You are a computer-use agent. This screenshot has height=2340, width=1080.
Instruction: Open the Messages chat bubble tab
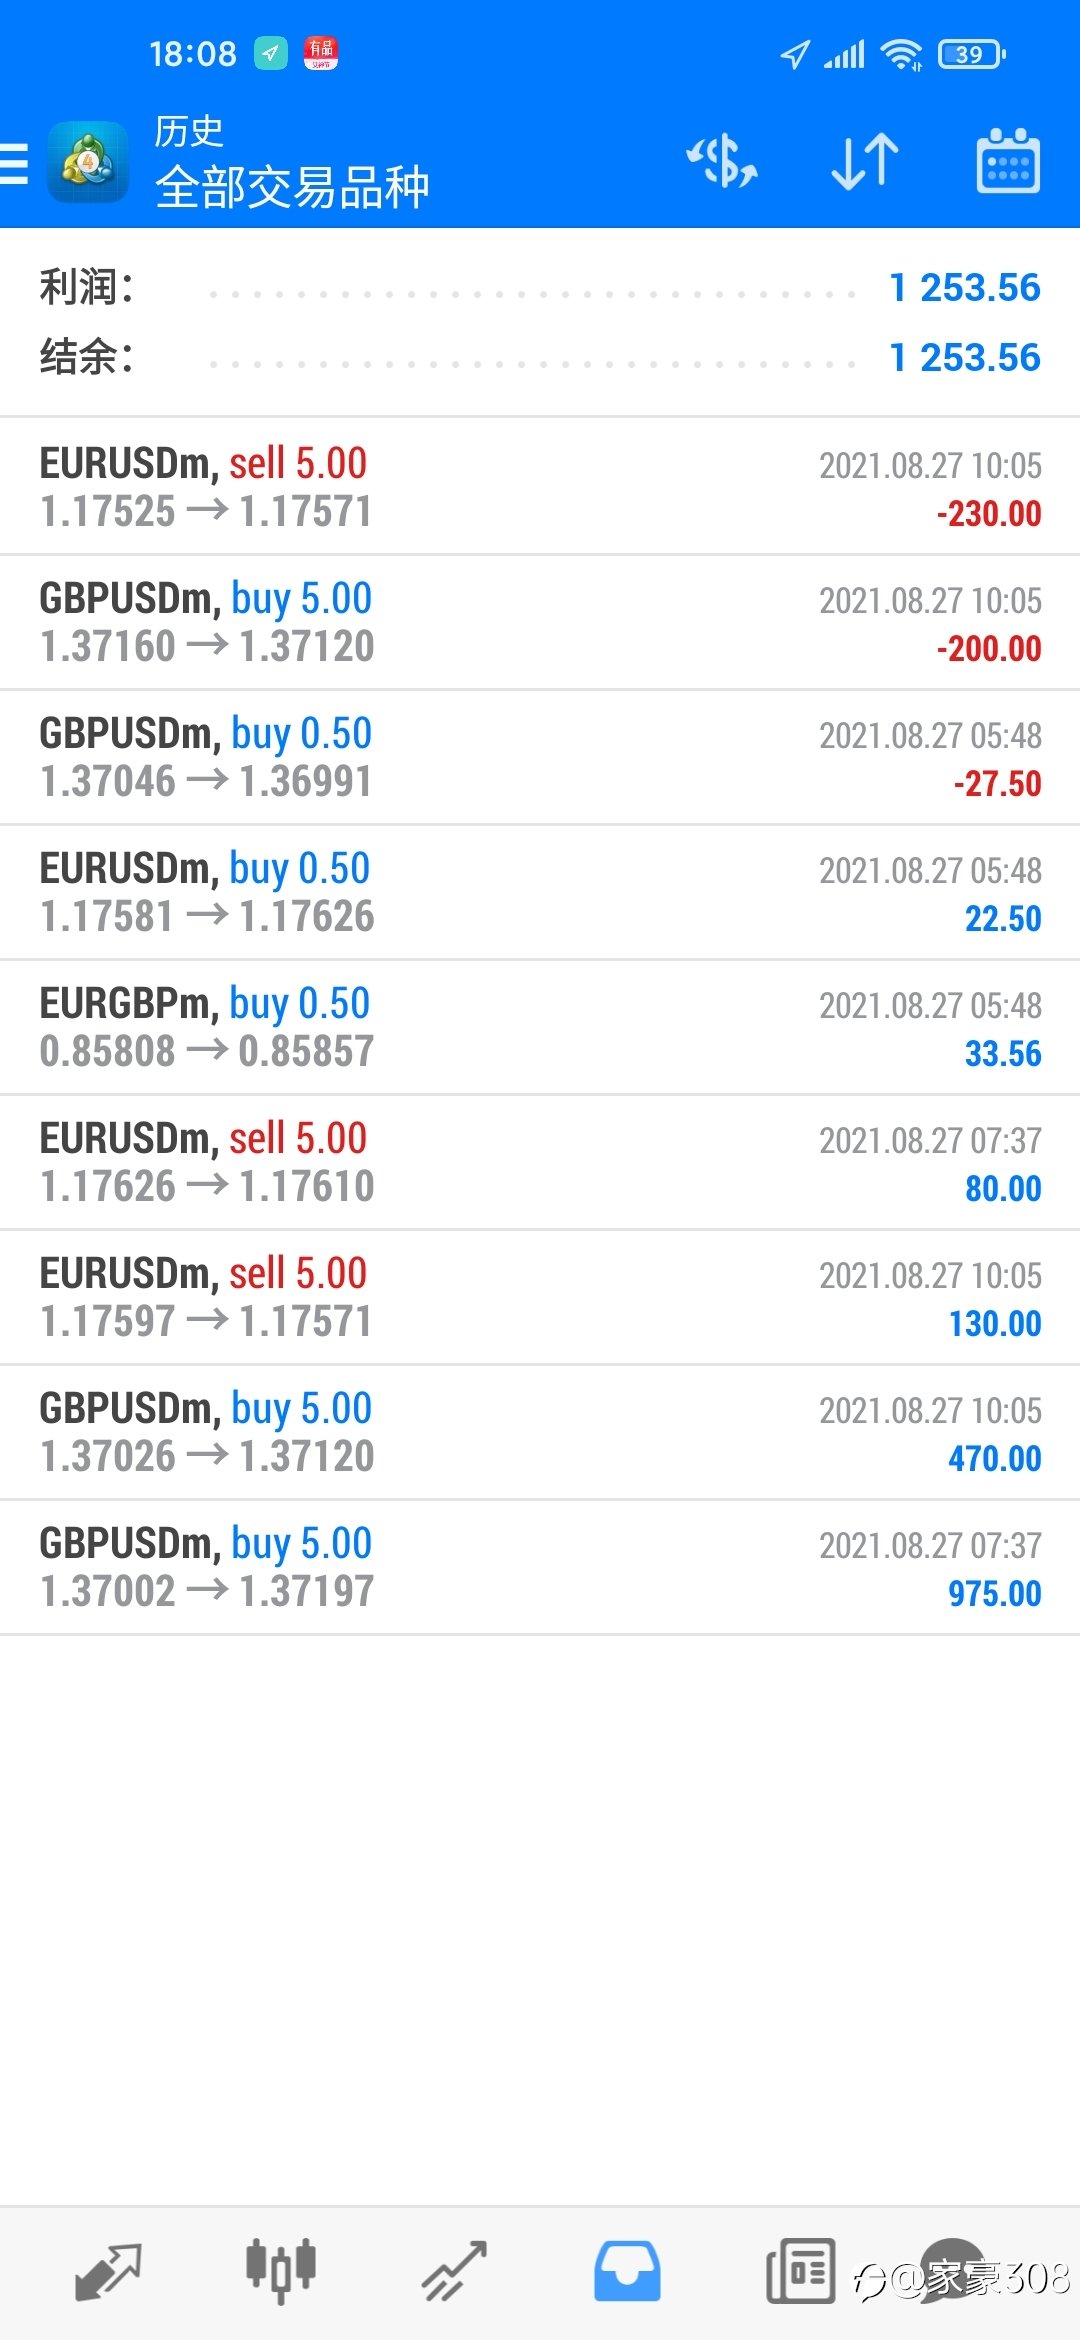(953, 2270)
